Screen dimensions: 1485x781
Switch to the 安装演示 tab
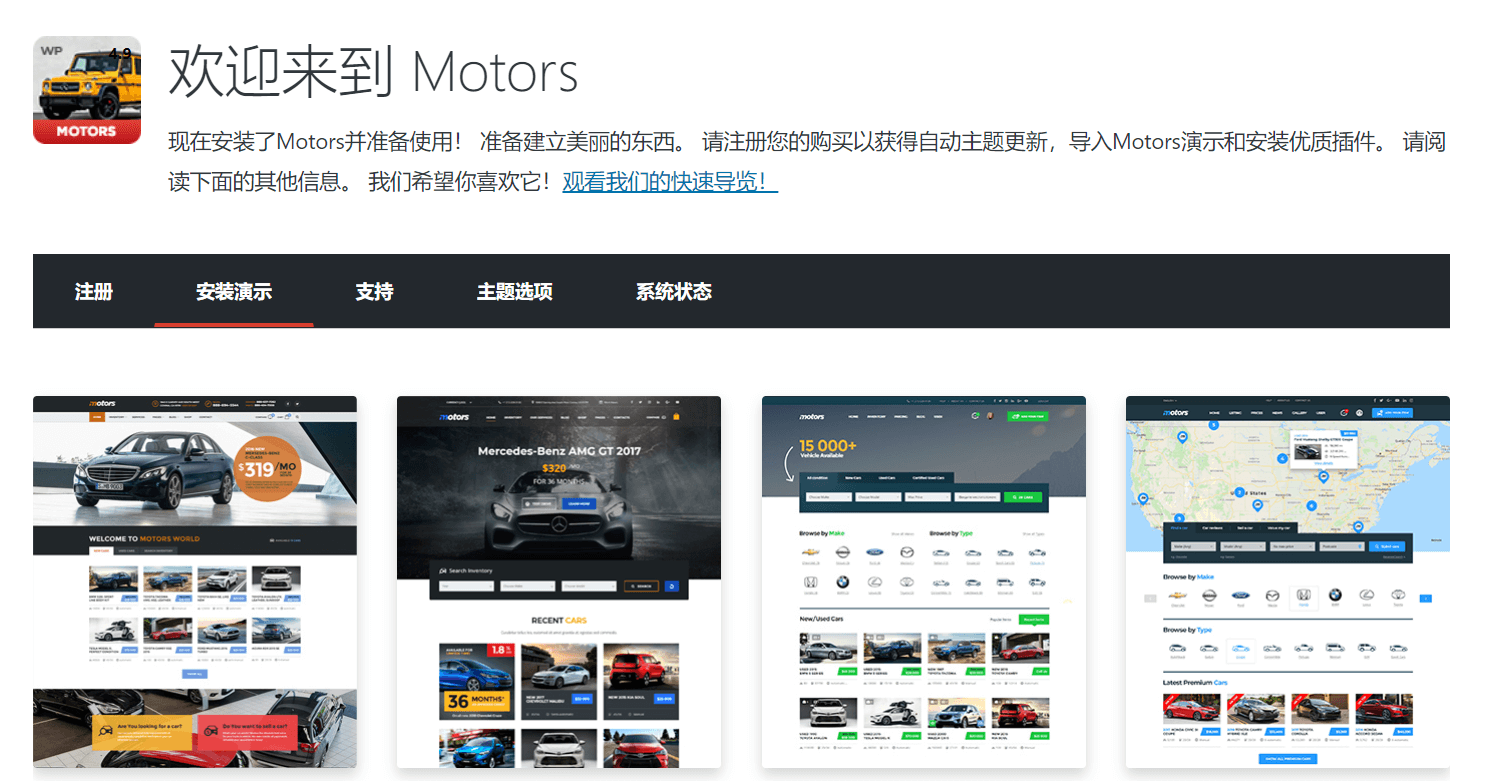[x=234, y=291]
